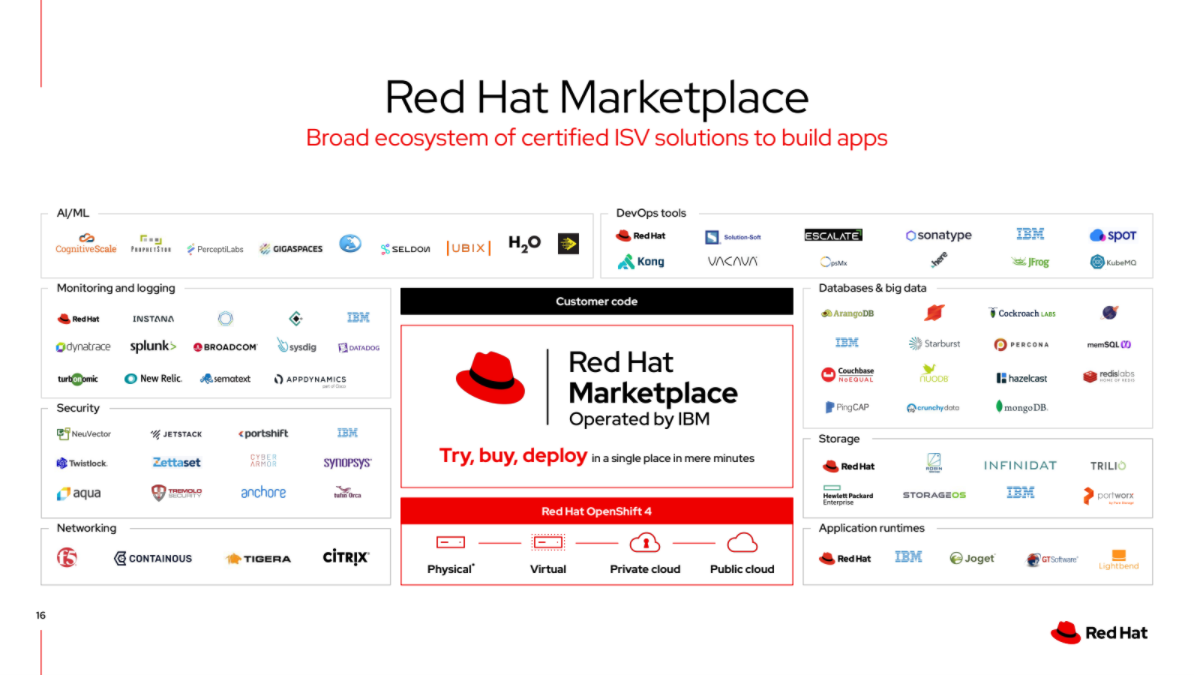Select the 'Monitoring and logging' heading
1195x675 pixels.
pyautogui.click(x=116, y=288)
